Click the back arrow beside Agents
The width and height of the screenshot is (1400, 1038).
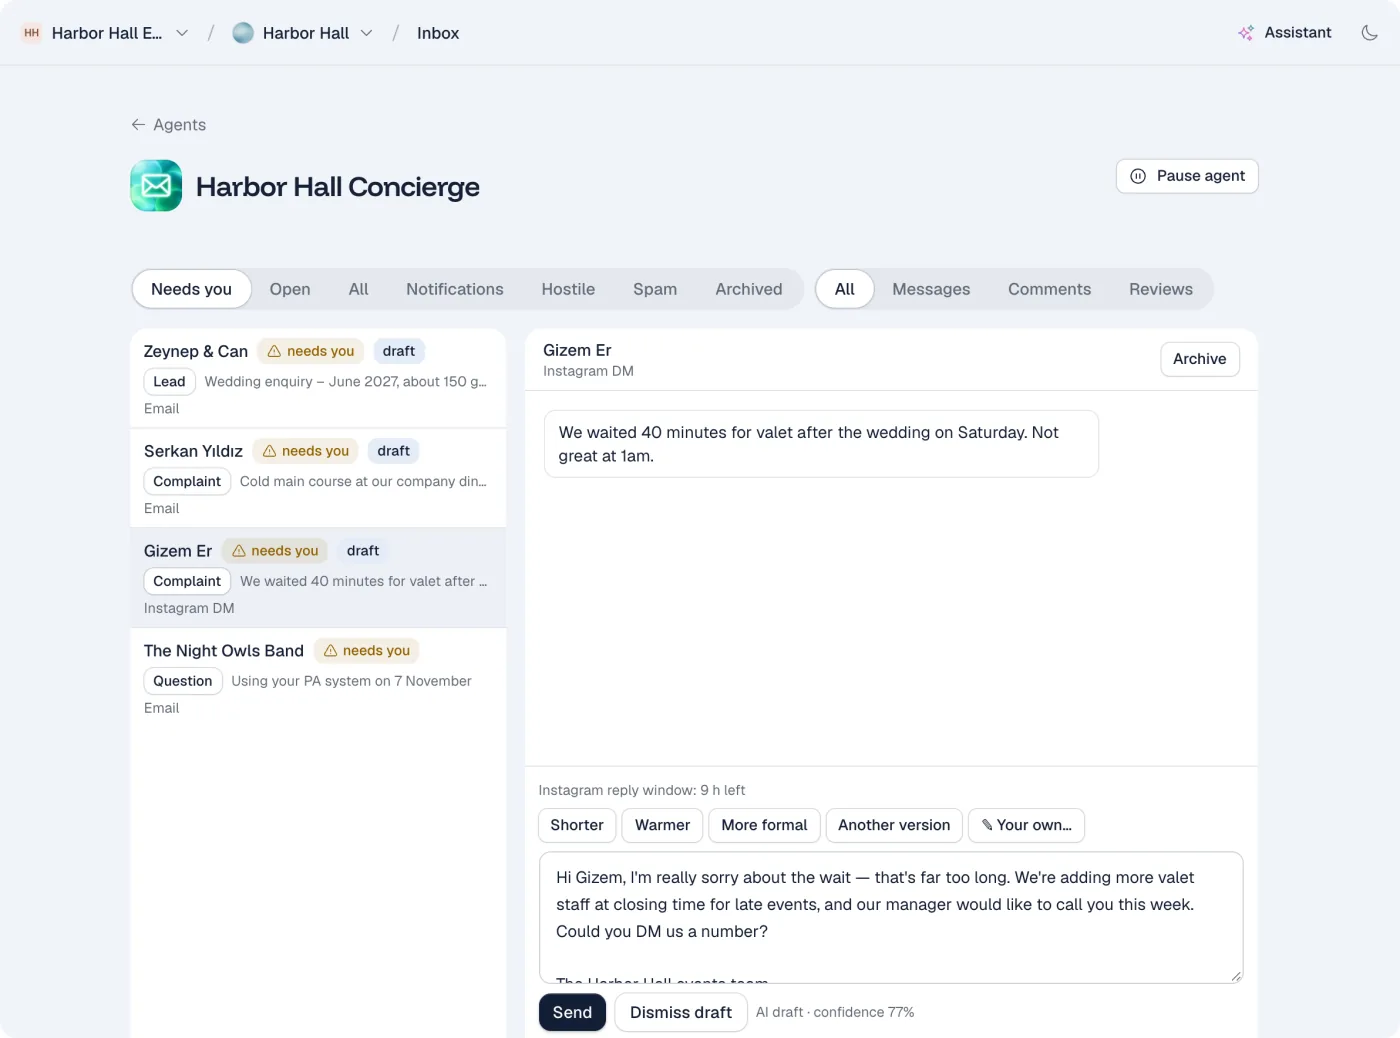pos(138,125)
